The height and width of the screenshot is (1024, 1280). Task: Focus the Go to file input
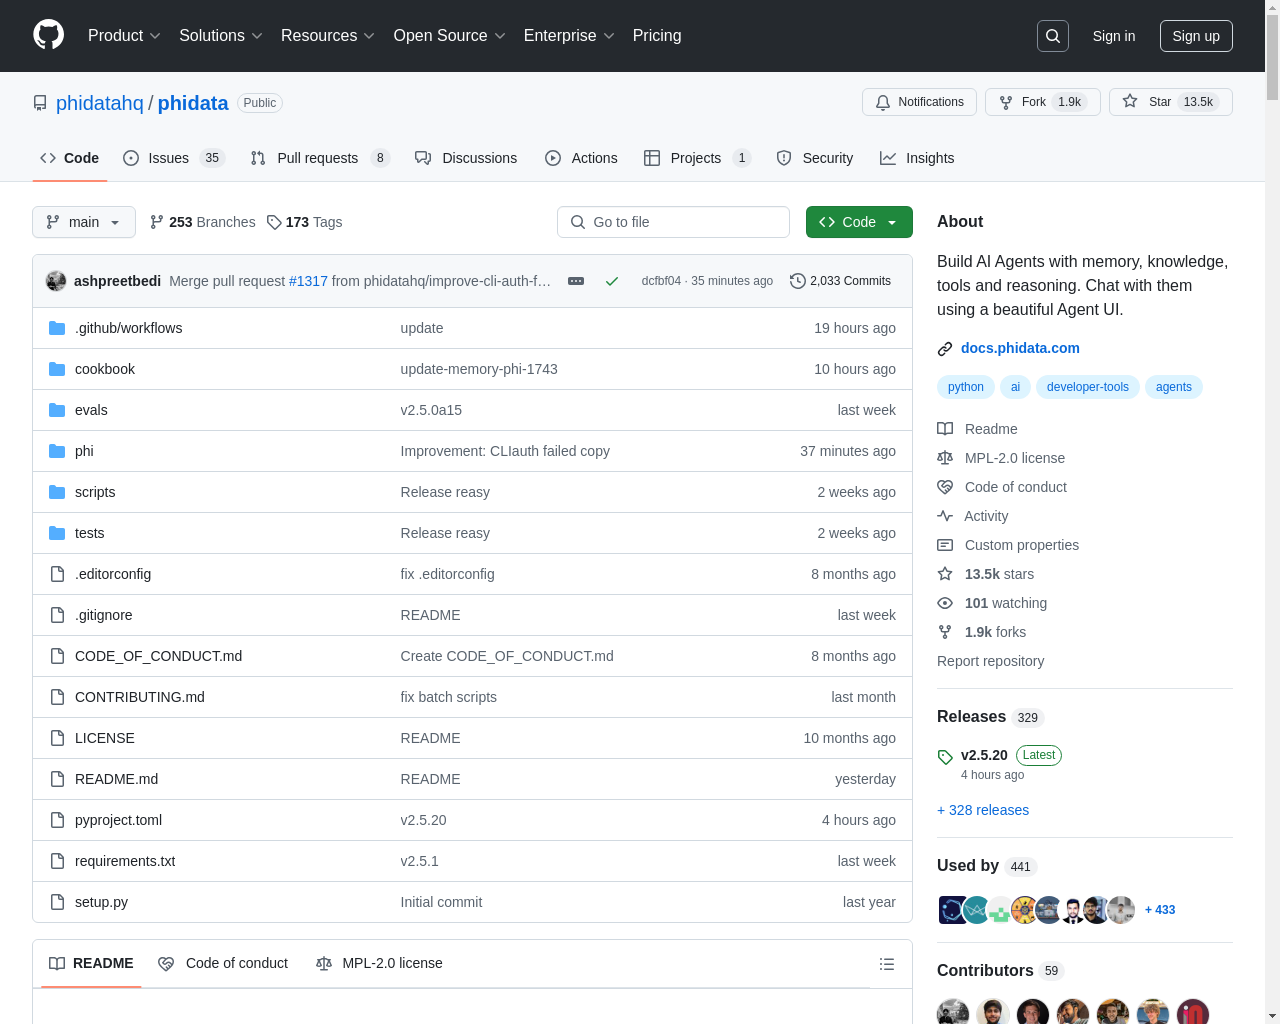[673, 222]
